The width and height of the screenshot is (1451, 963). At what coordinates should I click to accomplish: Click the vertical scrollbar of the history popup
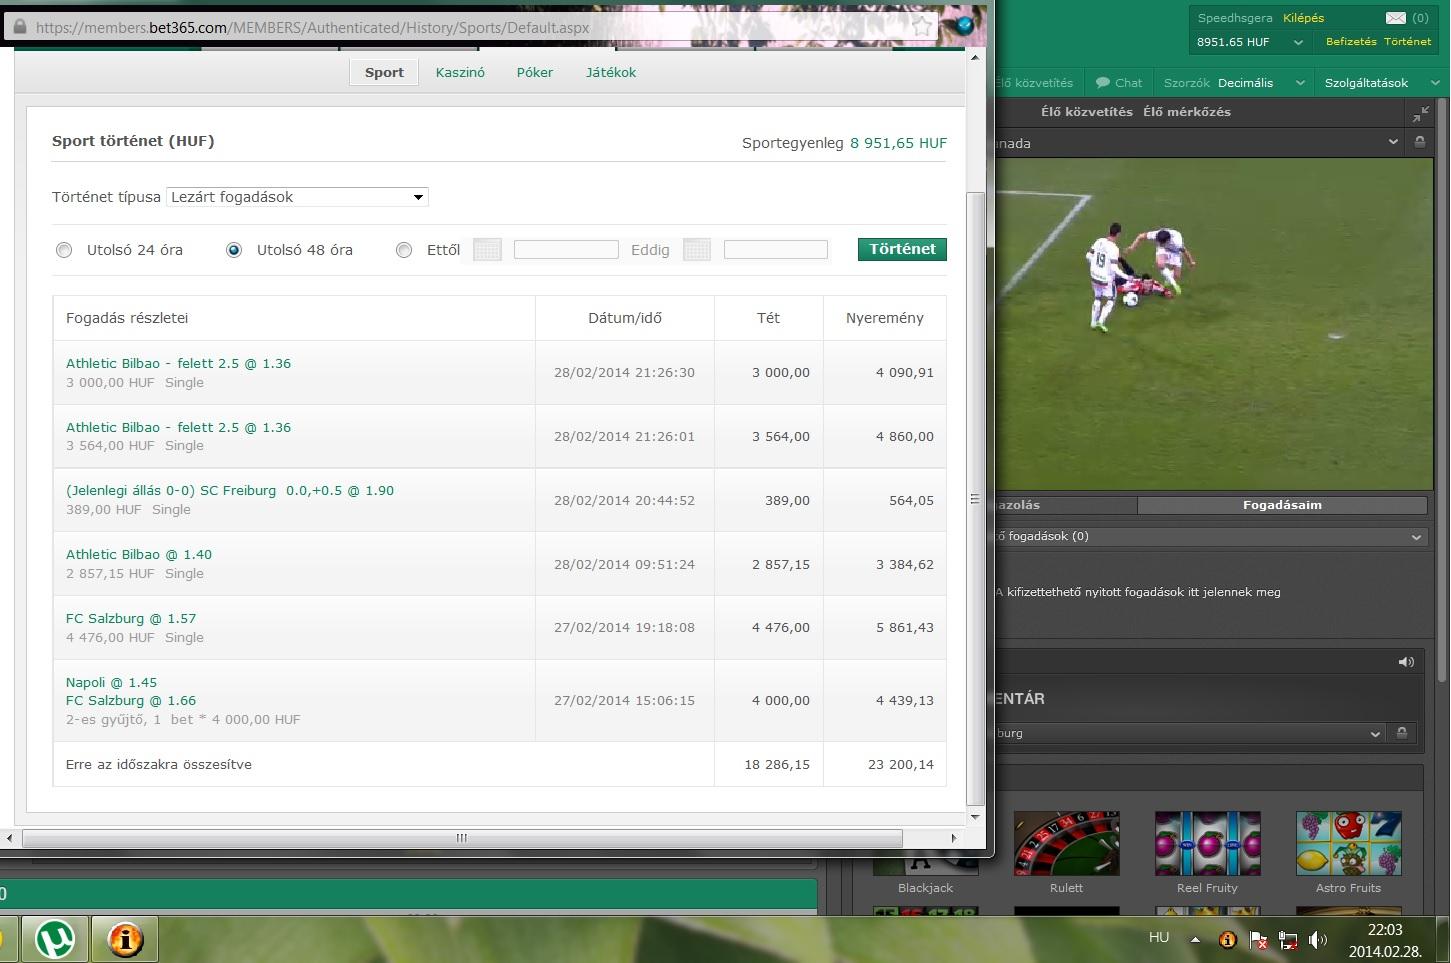click(976, 499)
